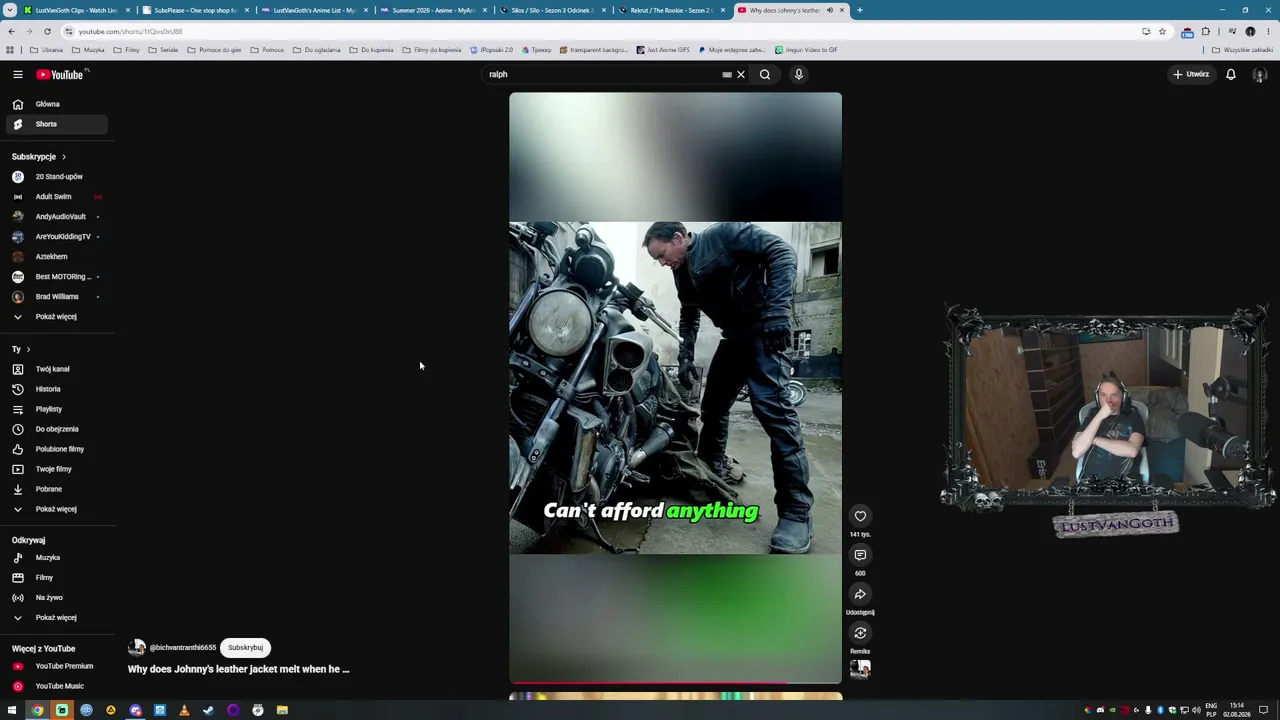Viewport: 1280px width, 720px height.
Task: Pause the playing Short video
Action: (x=675, y=388)
